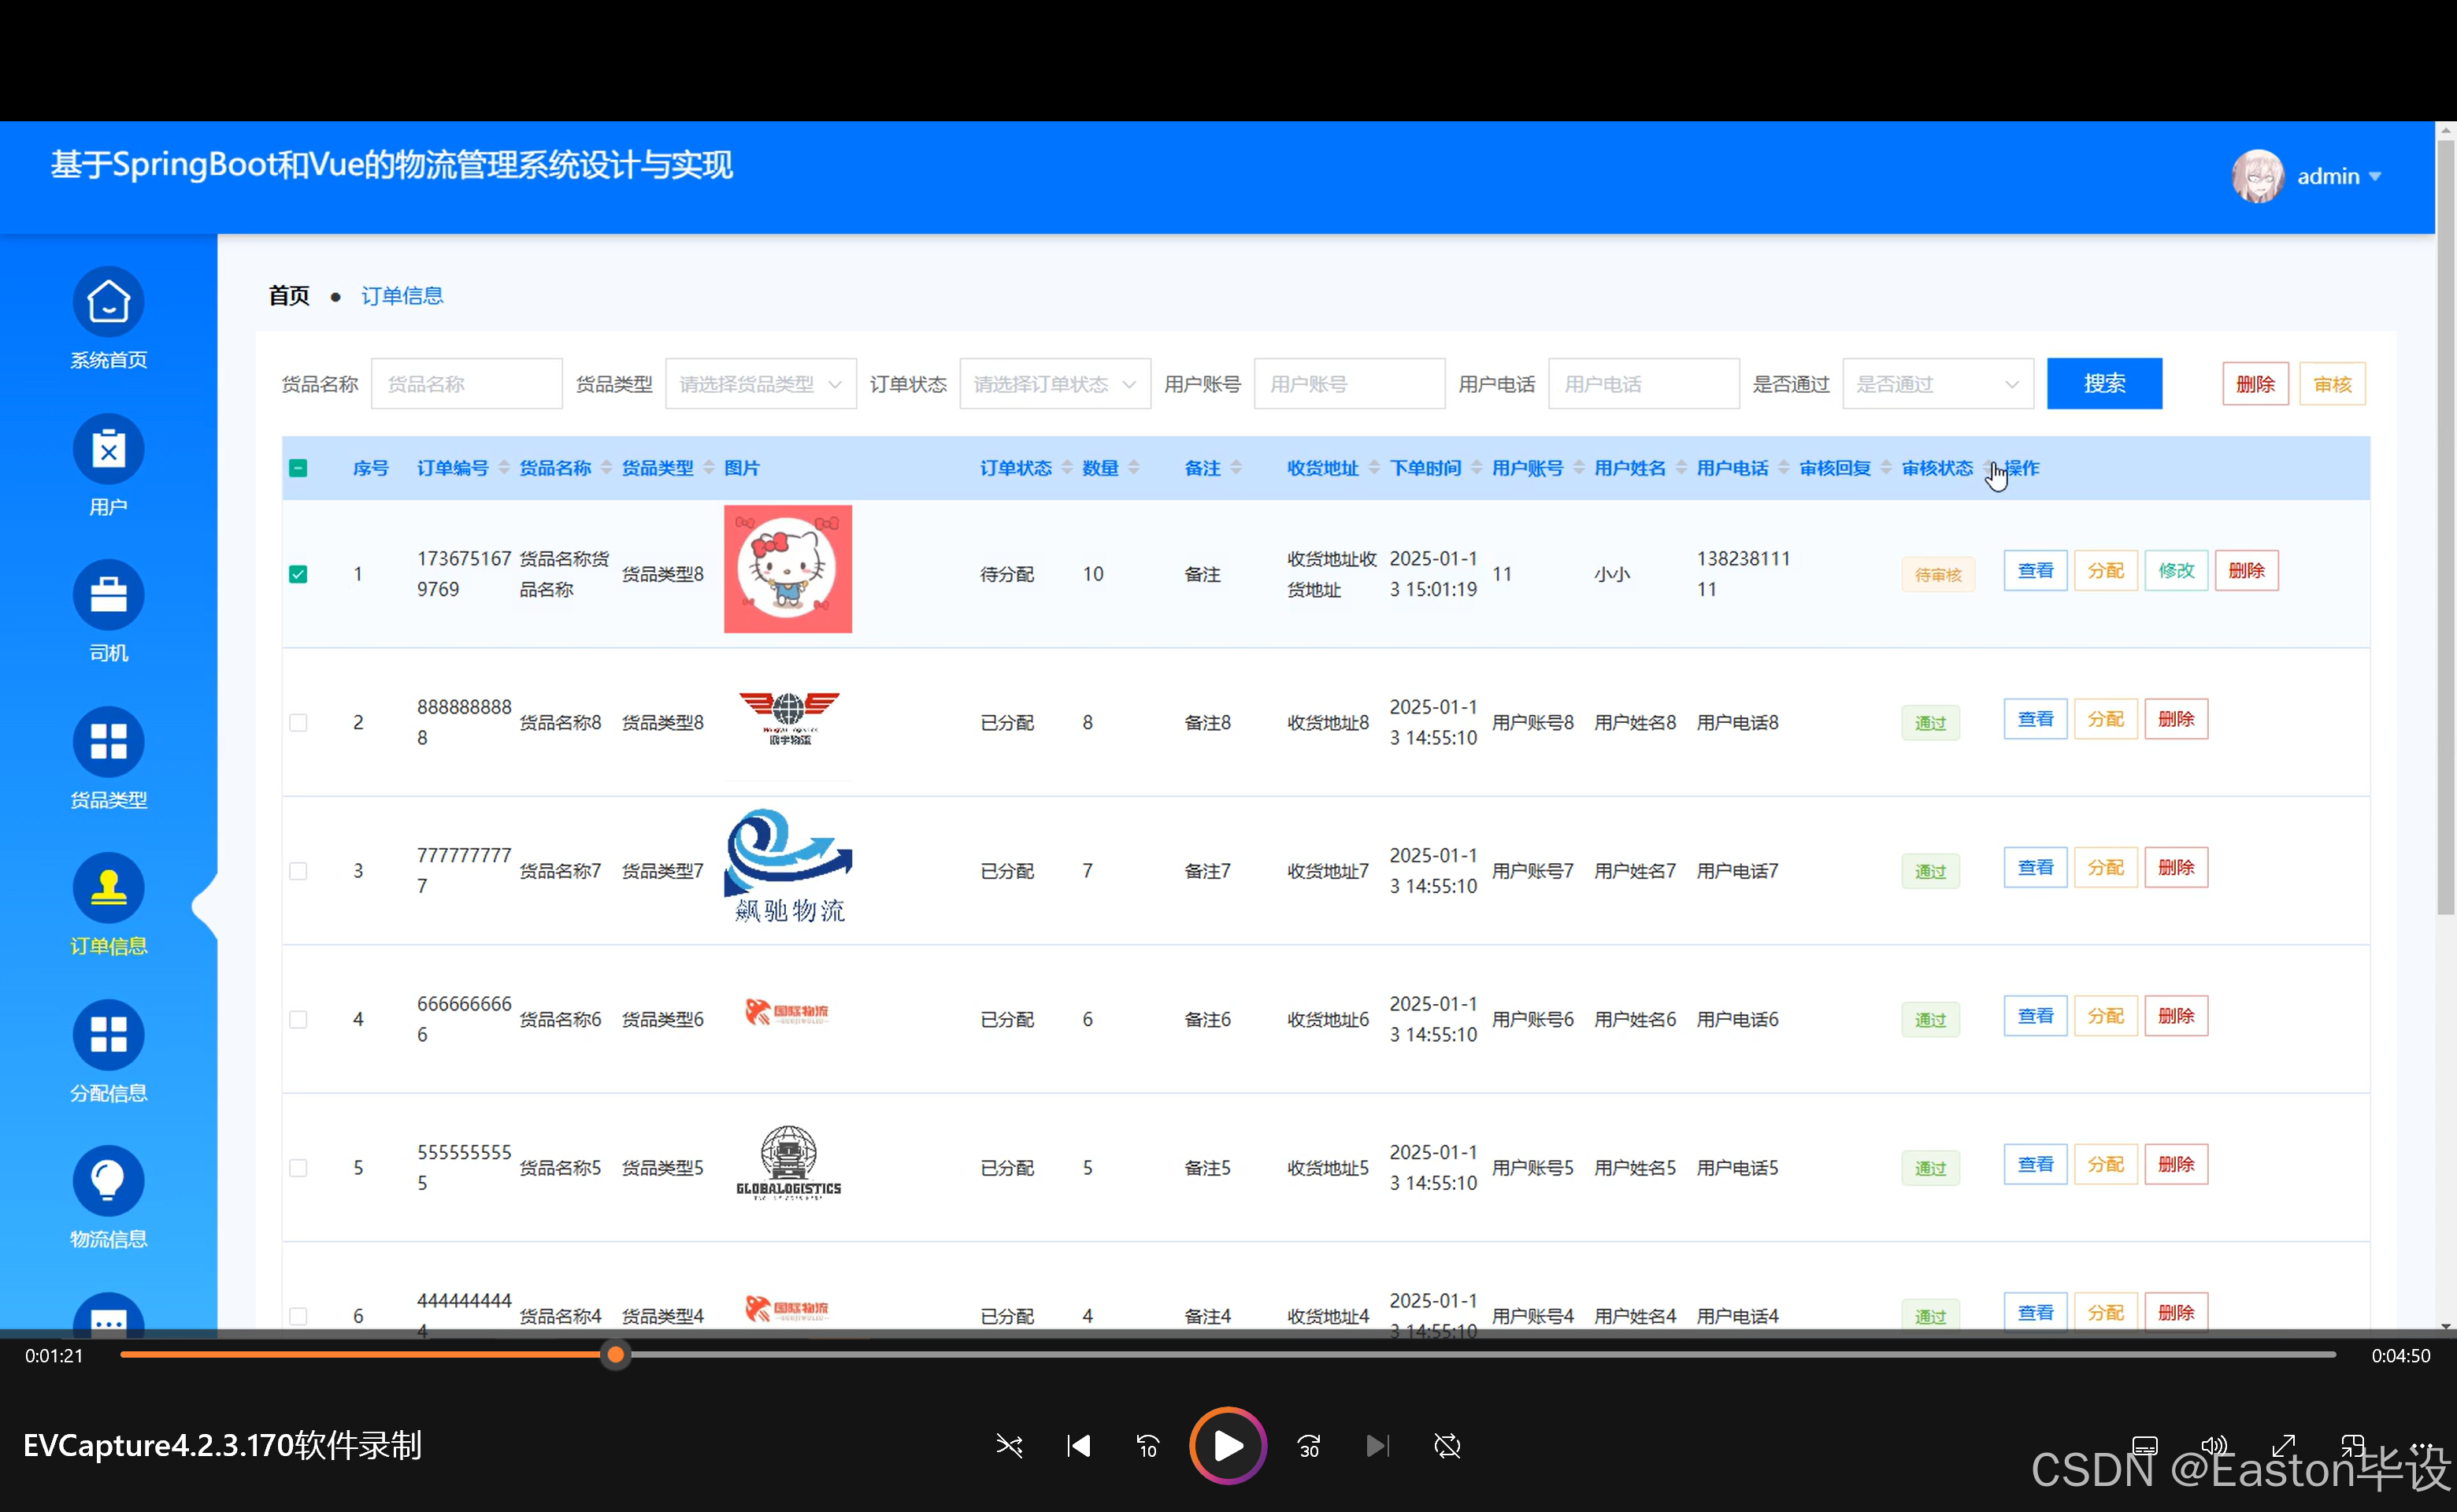
Task: Uncheck the checkbox for order row 1
Action: click(x=298, y=574)
